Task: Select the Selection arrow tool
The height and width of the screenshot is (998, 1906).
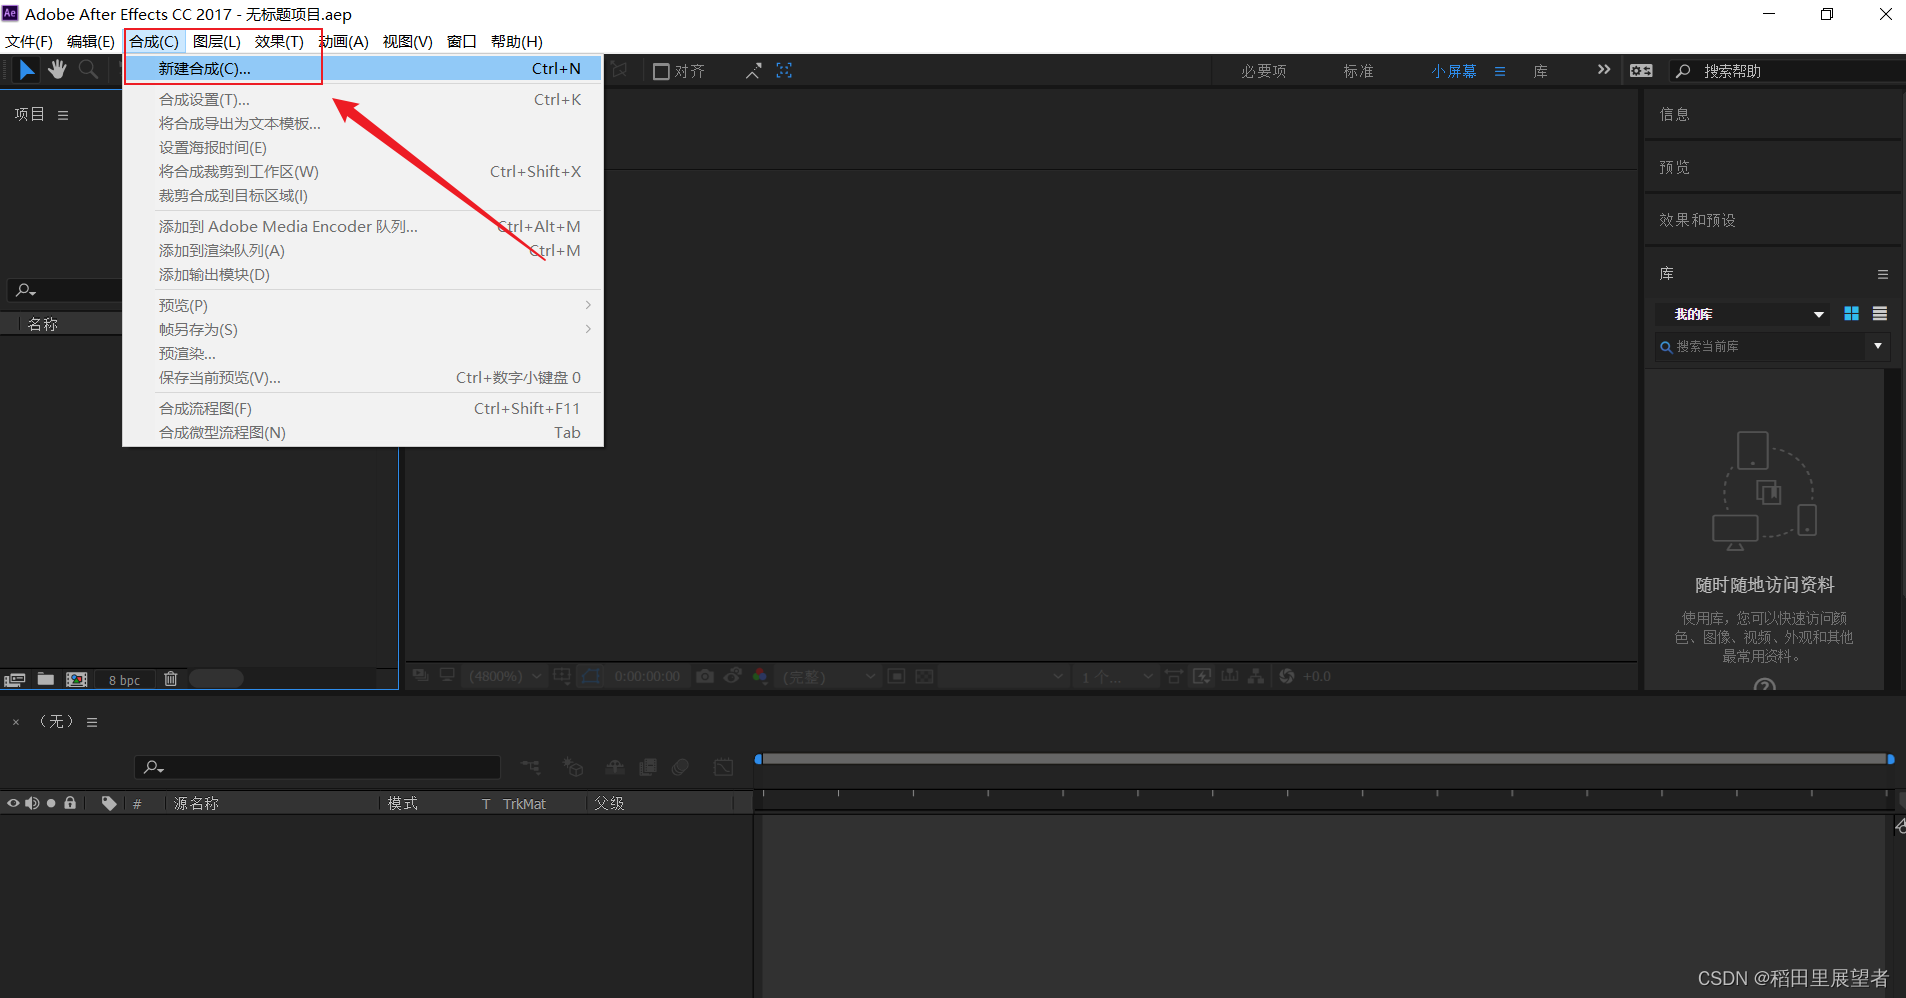Action: tap(27, 70)
